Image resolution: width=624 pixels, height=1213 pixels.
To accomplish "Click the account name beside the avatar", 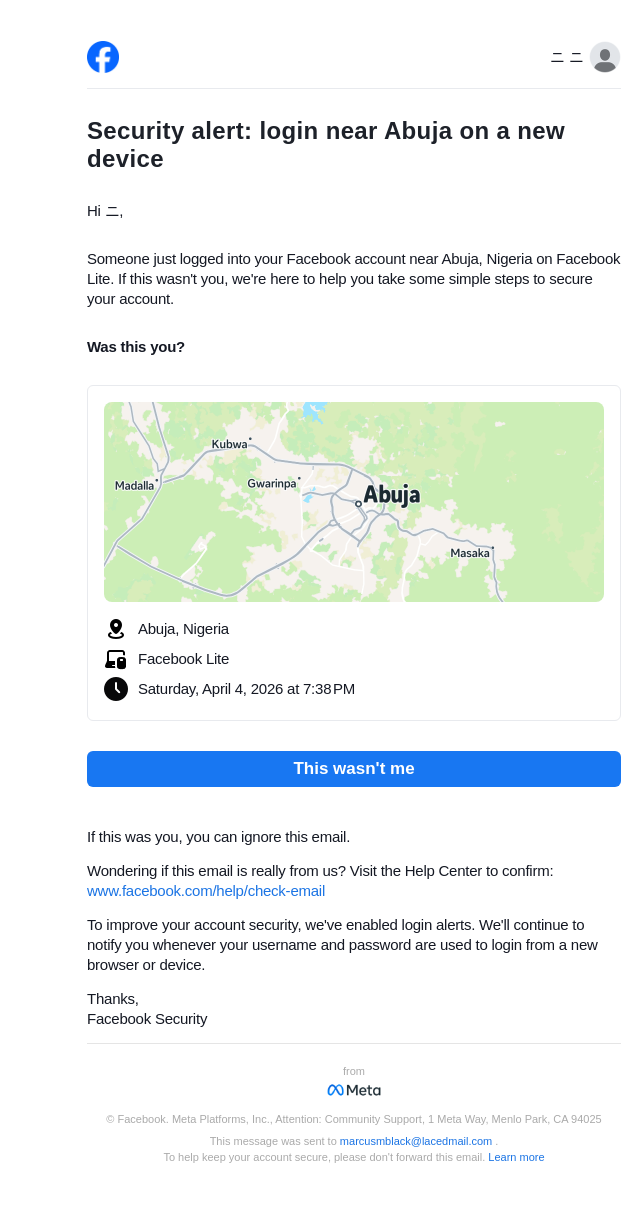I will click(567, 58).
